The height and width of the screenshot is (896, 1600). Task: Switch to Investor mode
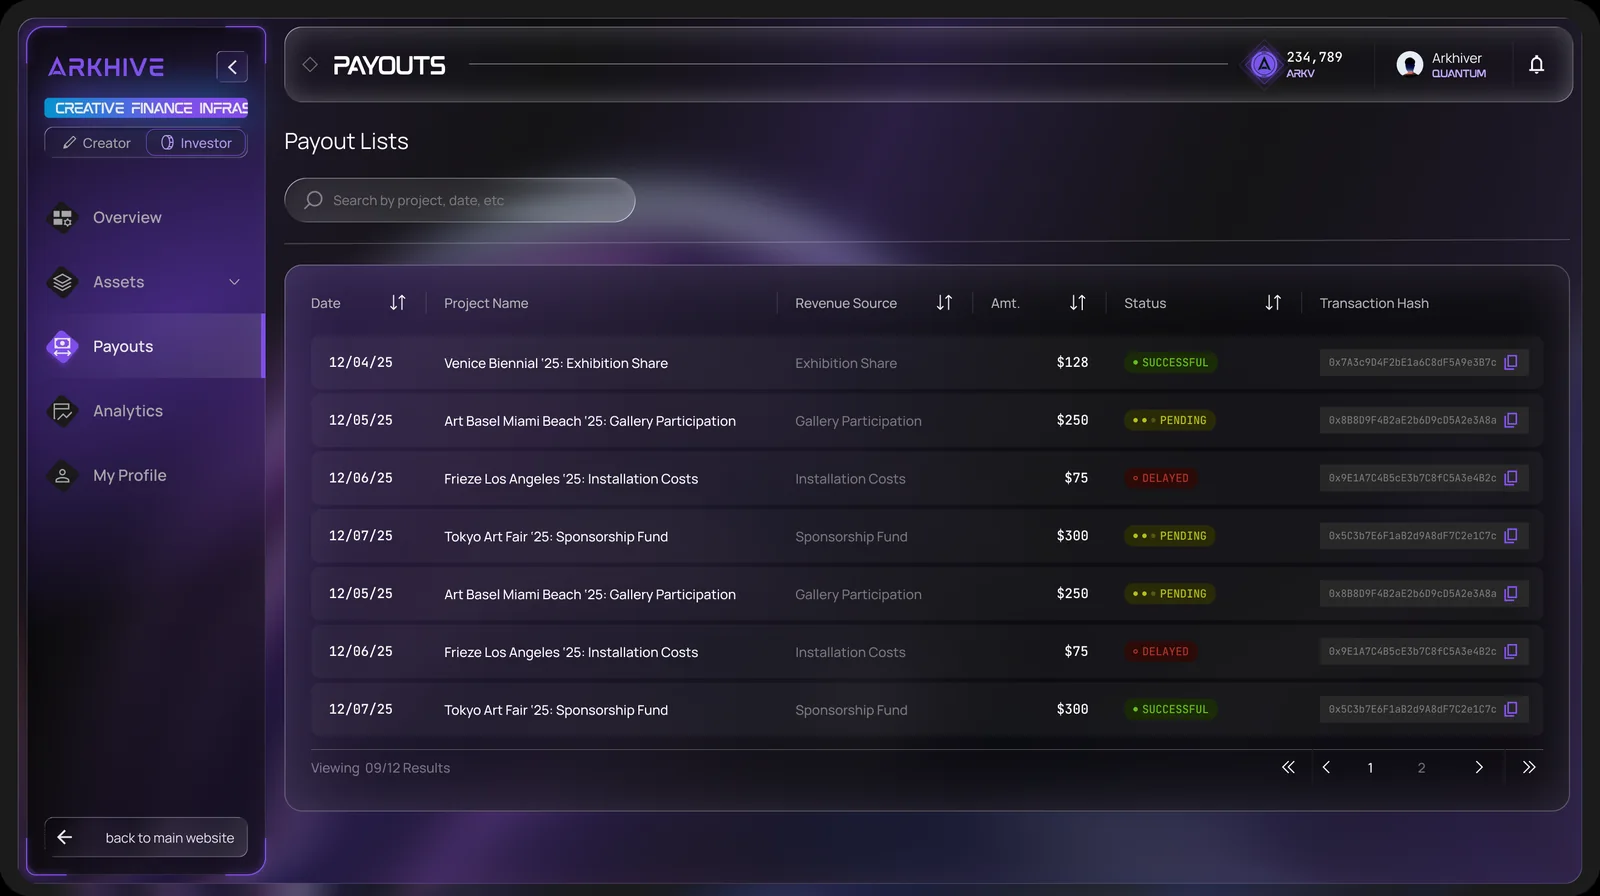[196, 143]
